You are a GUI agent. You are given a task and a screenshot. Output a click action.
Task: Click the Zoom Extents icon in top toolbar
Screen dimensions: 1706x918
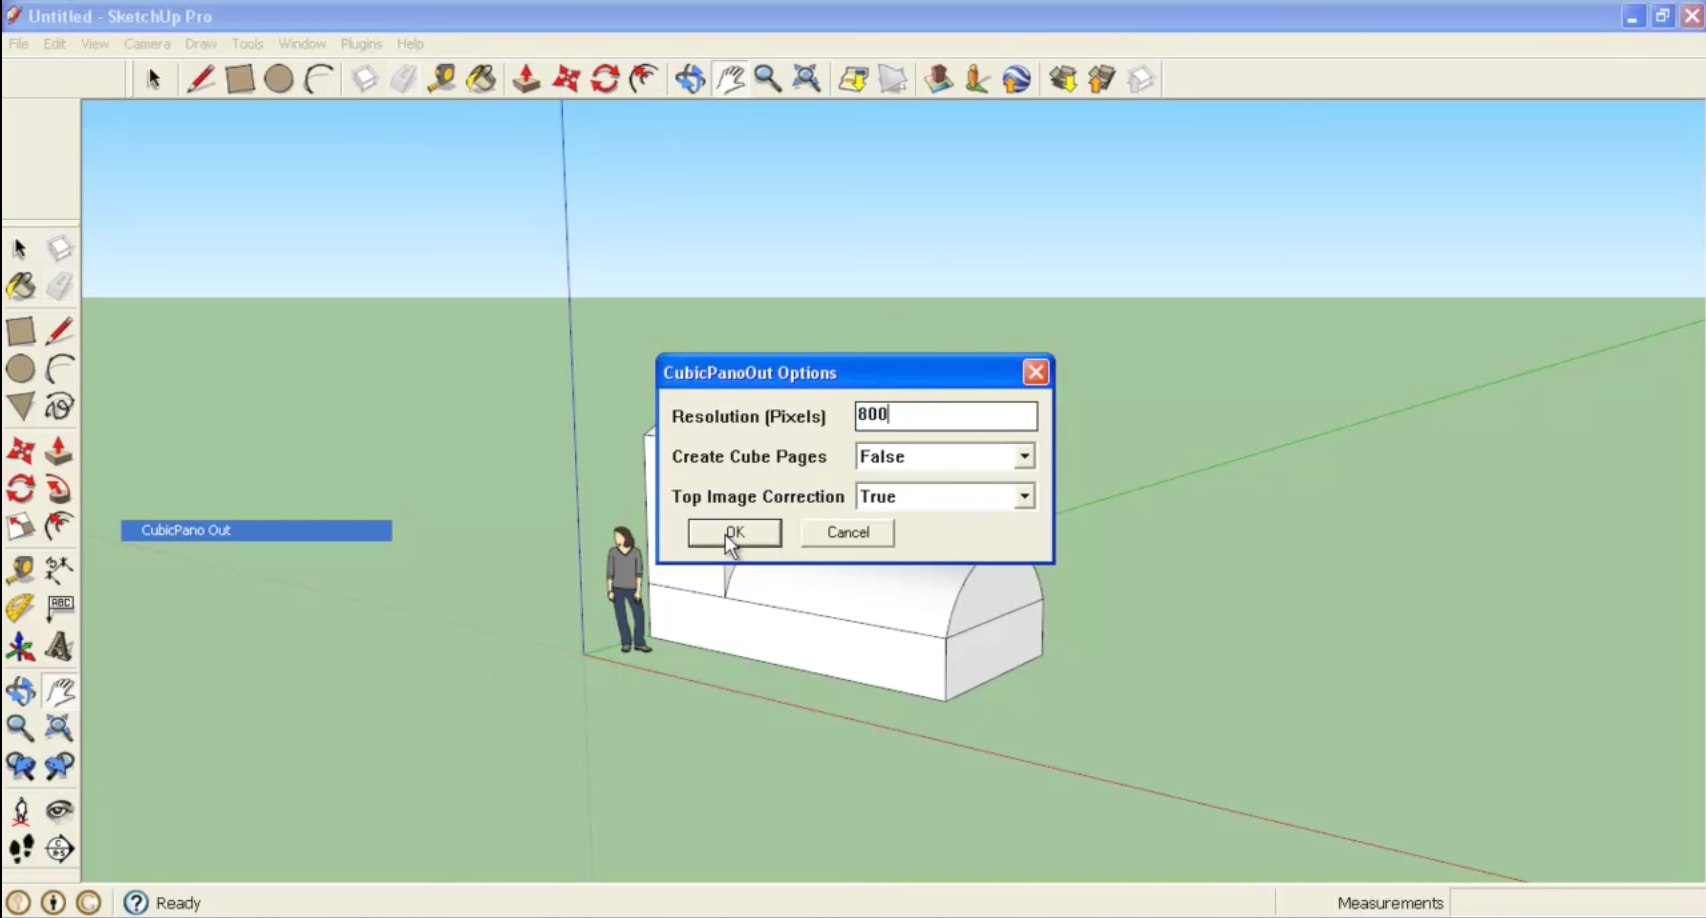pyautogui.click(x=806, y=79)
